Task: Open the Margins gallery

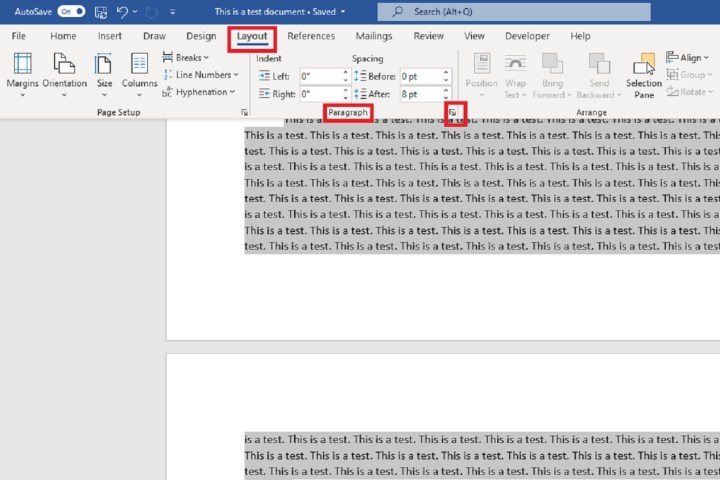Action: point(22,71)
